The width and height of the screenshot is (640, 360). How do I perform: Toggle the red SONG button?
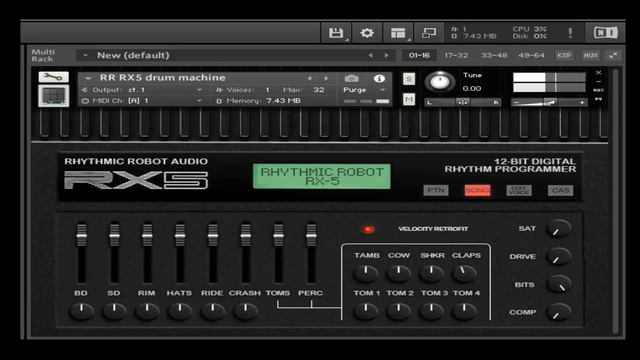click(x=477, y=190)
